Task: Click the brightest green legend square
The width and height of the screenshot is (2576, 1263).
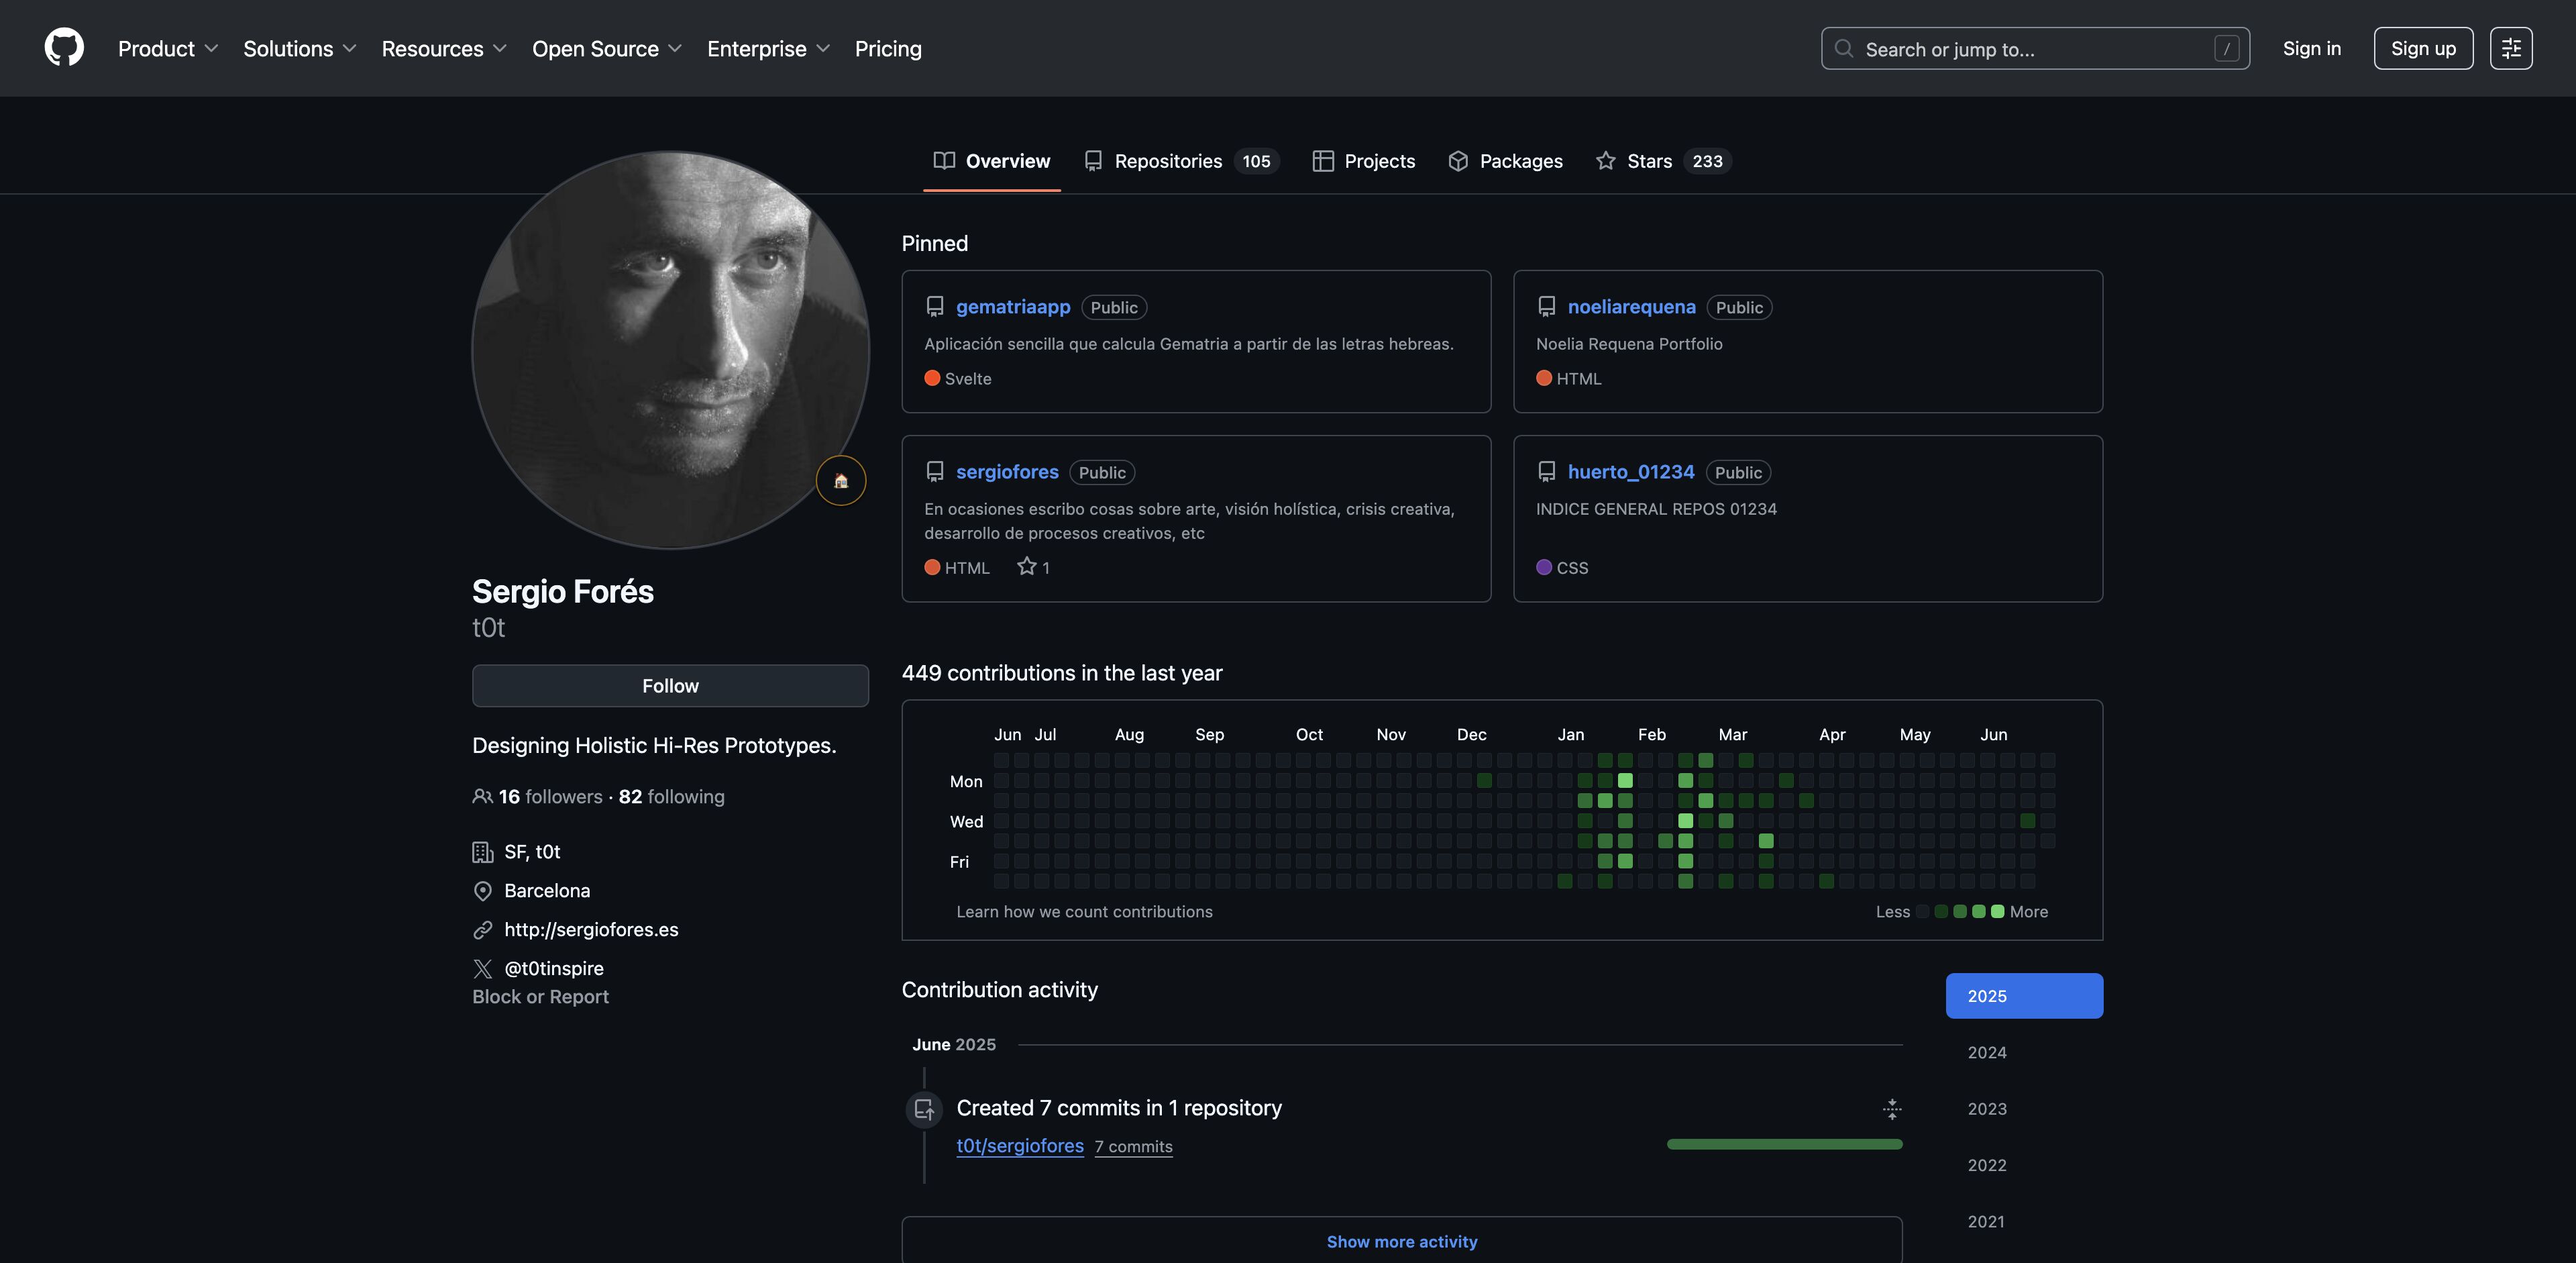Action: 1997,912
